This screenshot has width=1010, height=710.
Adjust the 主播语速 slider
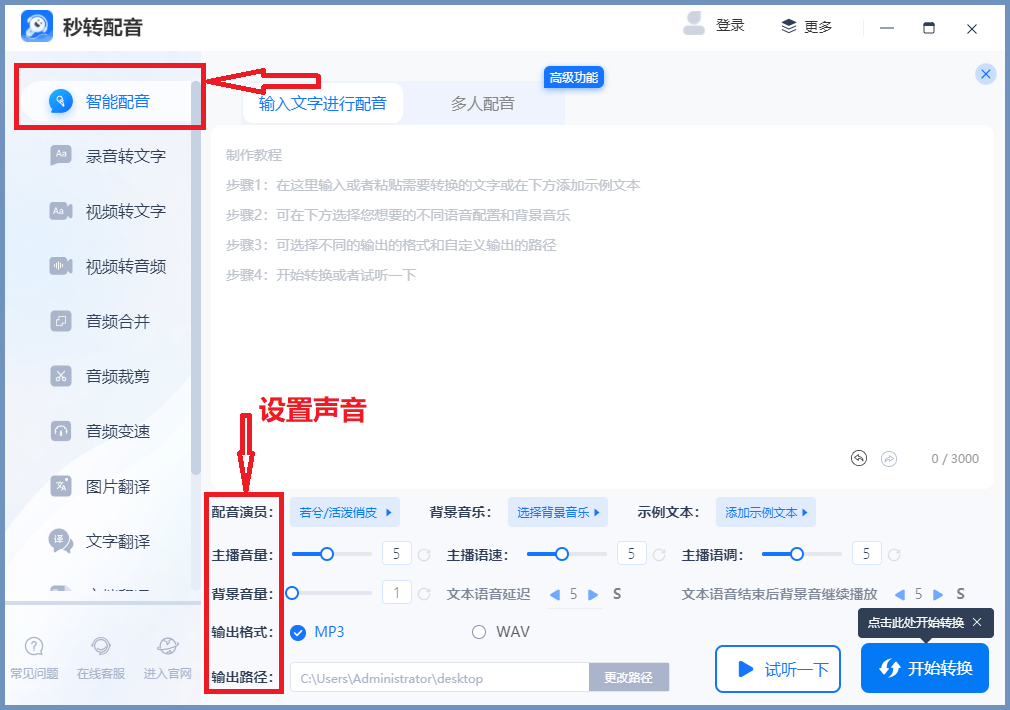pyautogui.click(x=567, y=554)
